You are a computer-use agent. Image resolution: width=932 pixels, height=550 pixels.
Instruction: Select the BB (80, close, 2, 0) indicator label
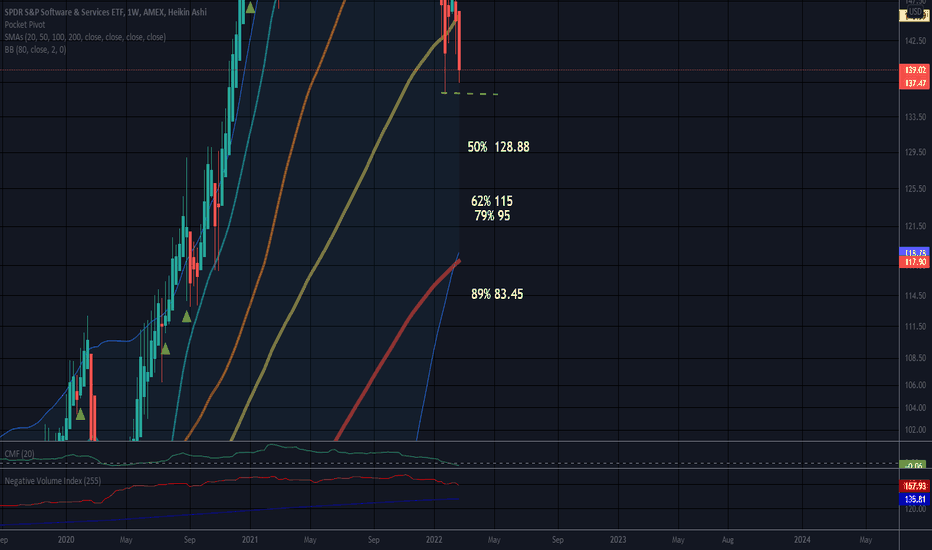(35, 49)
